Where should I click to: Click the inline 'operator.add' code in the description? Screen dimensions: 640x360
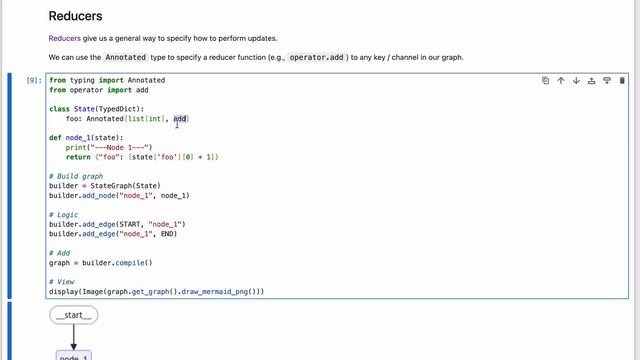point(317,58)
